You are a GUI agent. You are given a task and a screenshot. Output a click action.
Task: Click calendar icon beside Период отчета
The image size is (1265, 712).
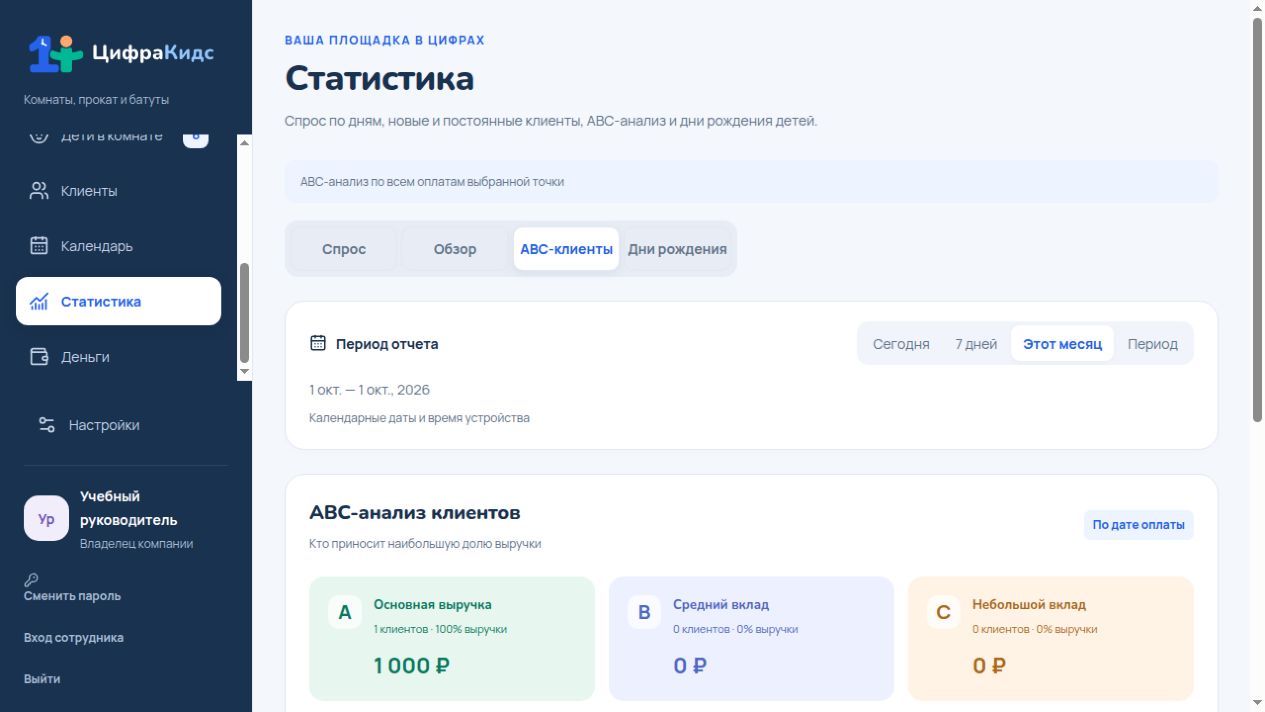point(318,343)
